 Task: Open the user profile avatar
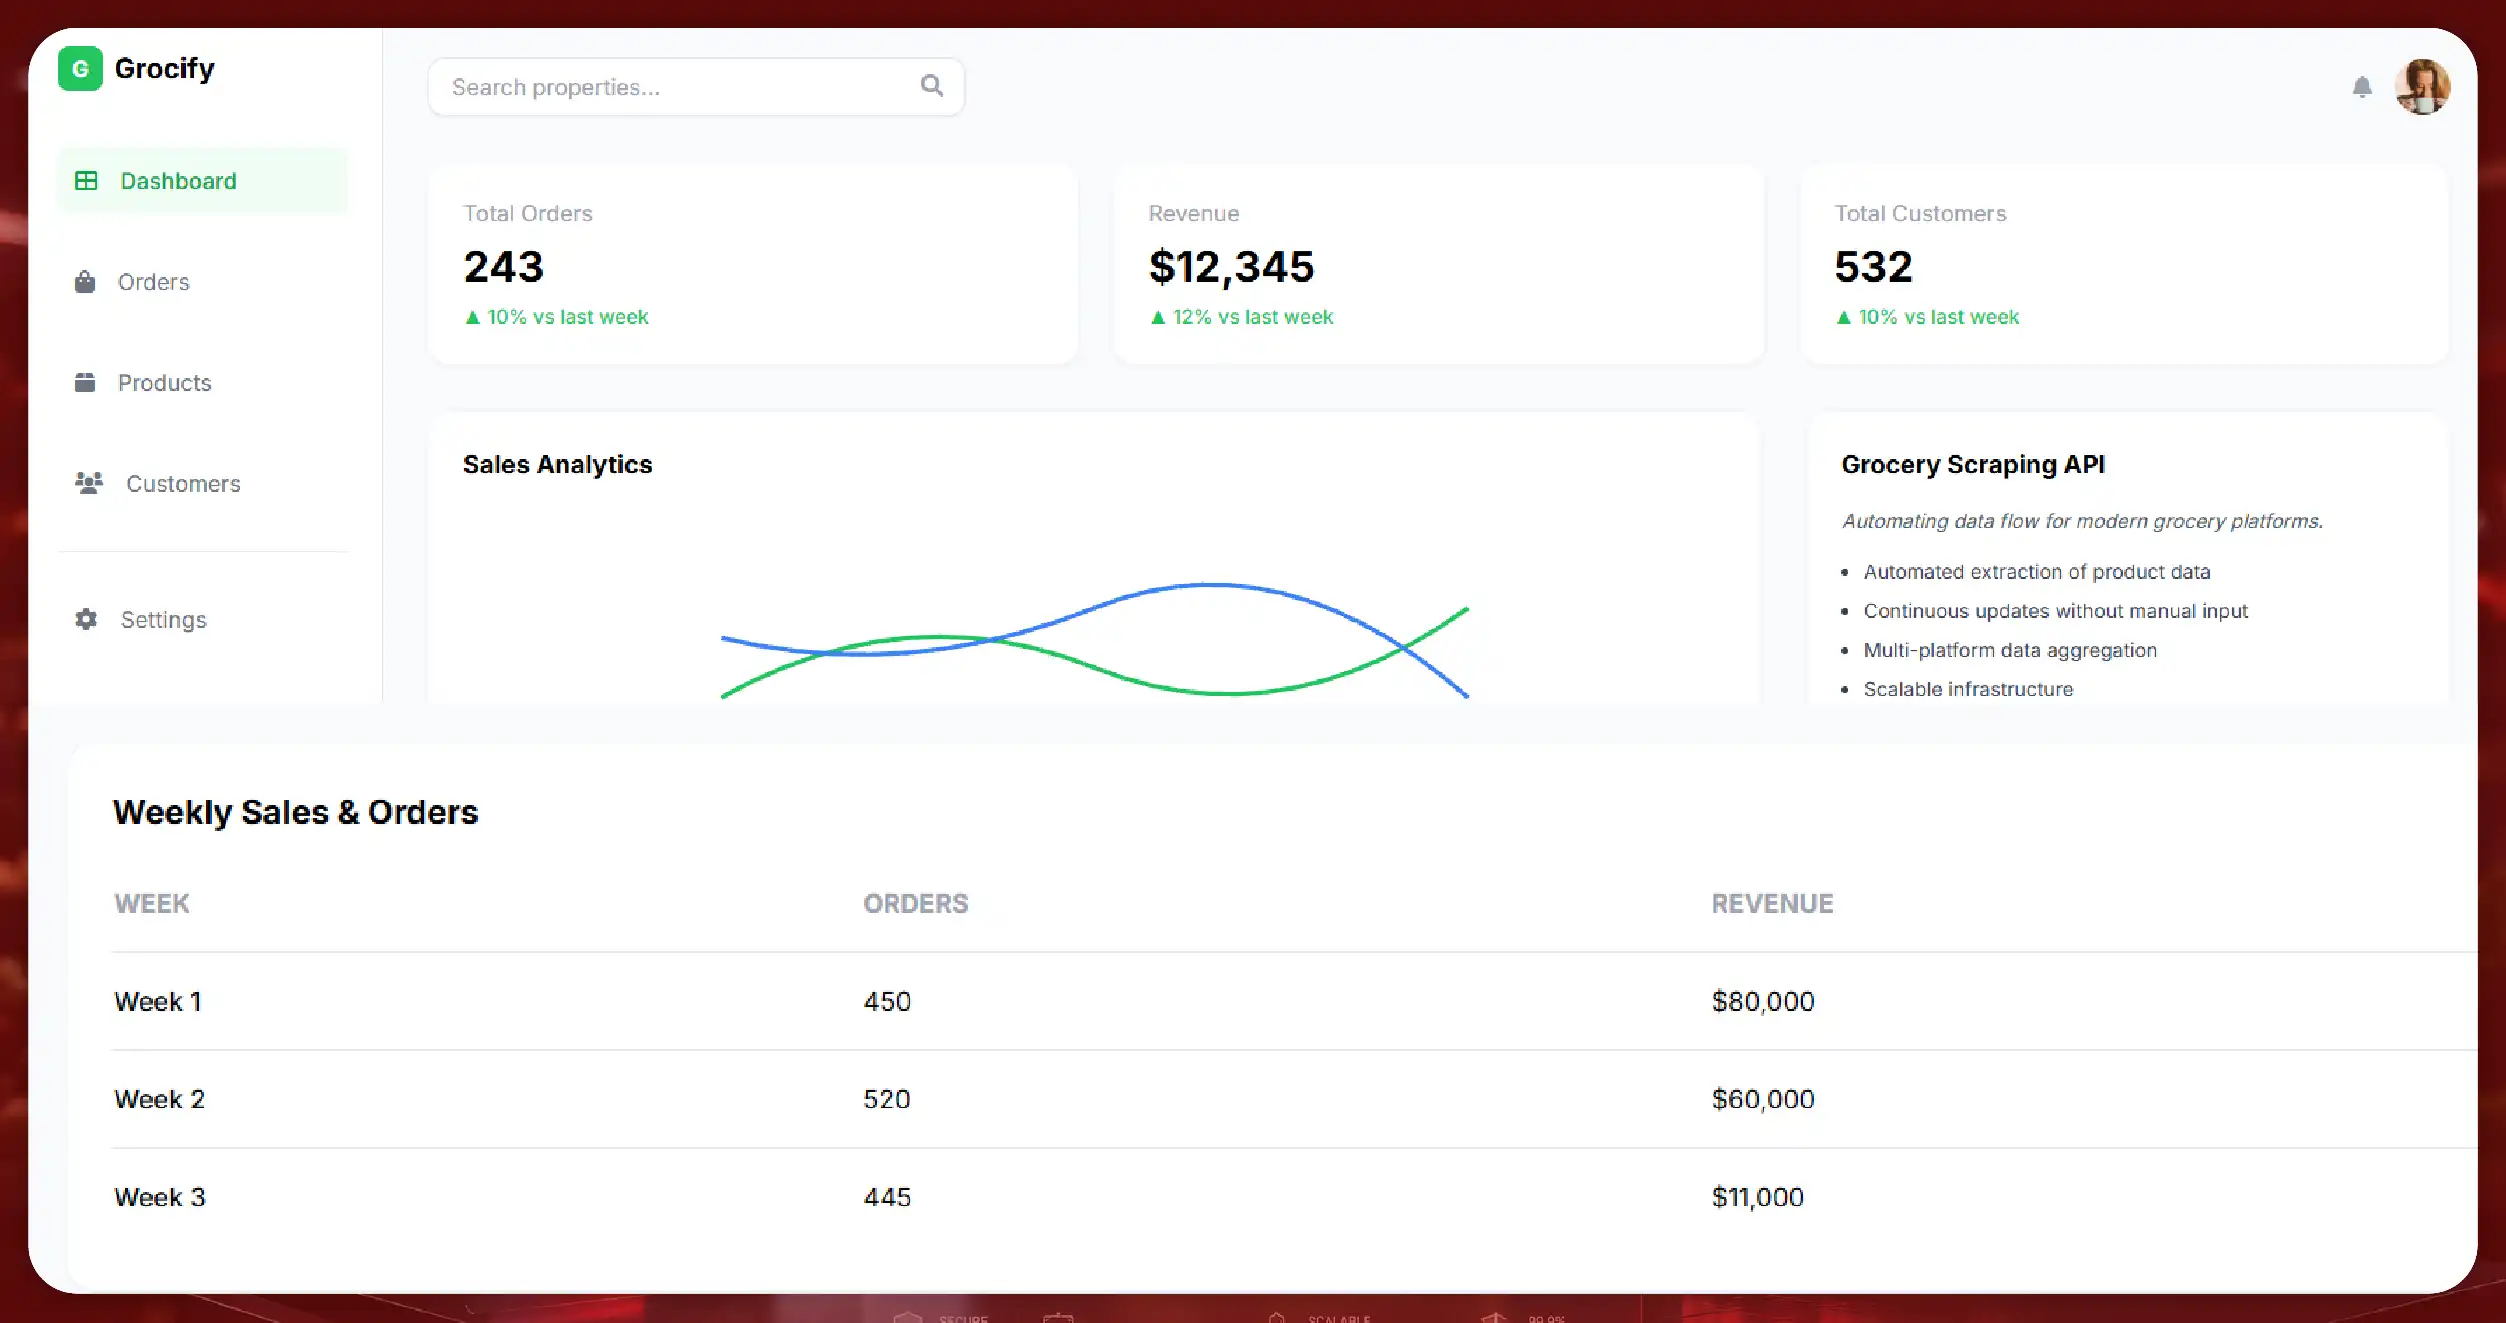[x=2422, y=87]
